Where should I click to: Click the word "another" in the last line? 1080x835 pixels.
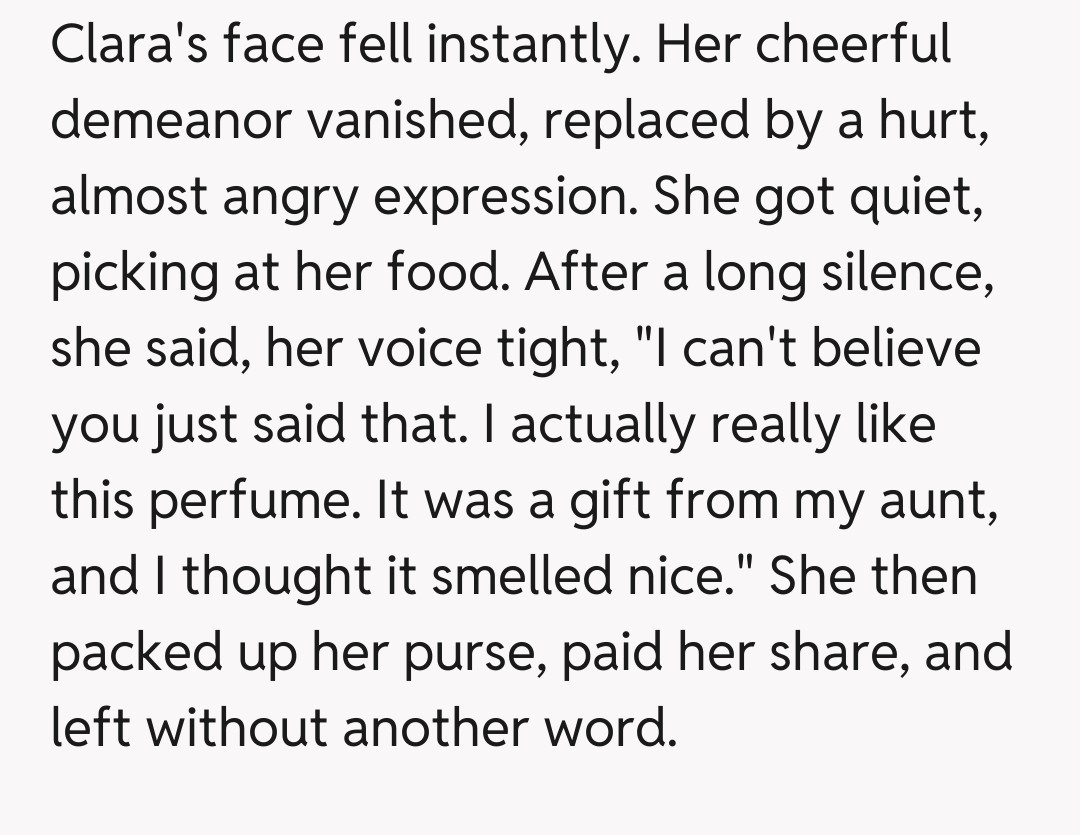[x=432, y=729]
